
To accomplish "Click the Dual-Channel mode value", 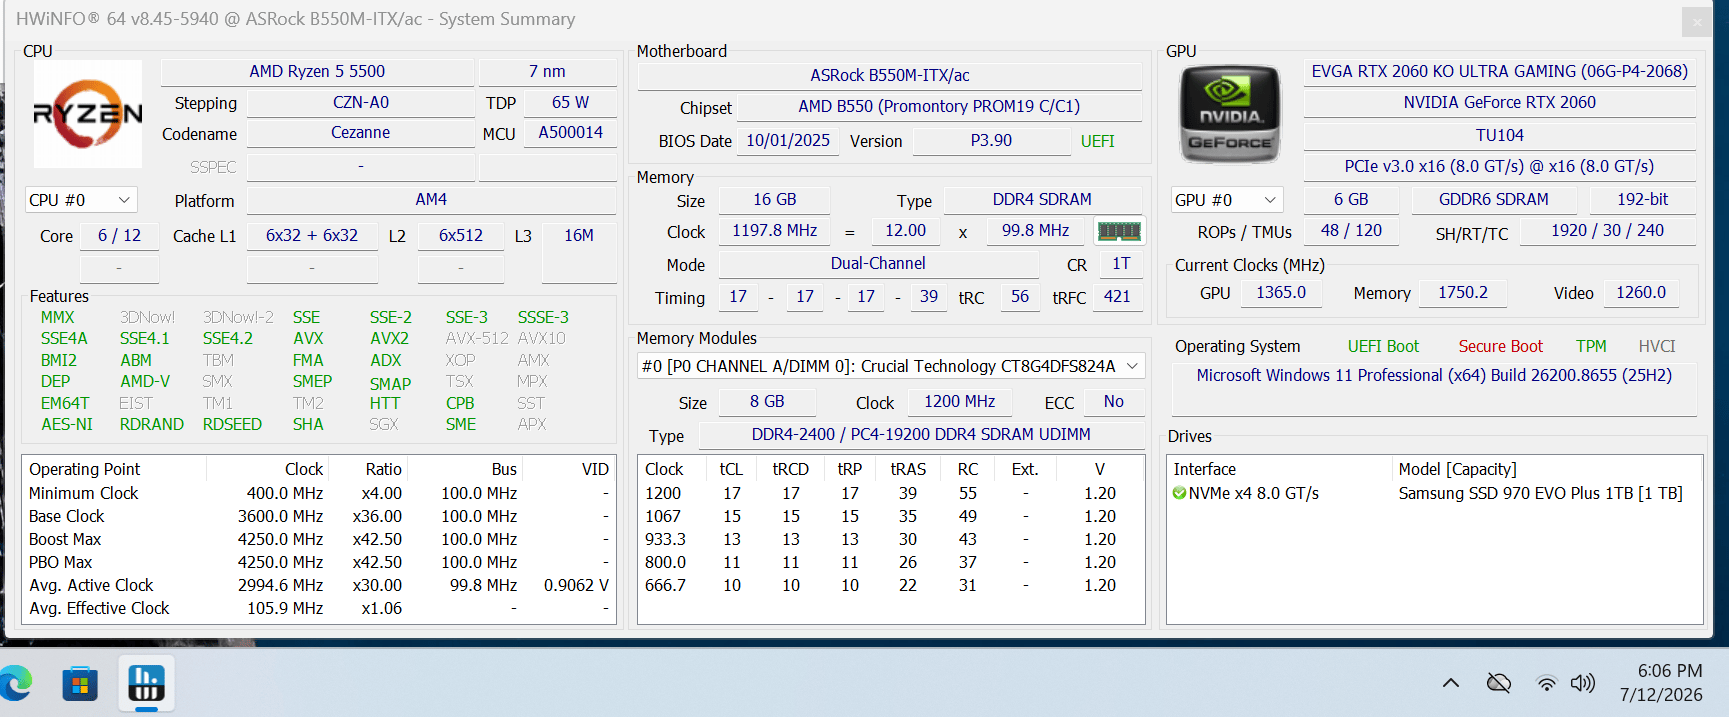I will pos(878,264).
